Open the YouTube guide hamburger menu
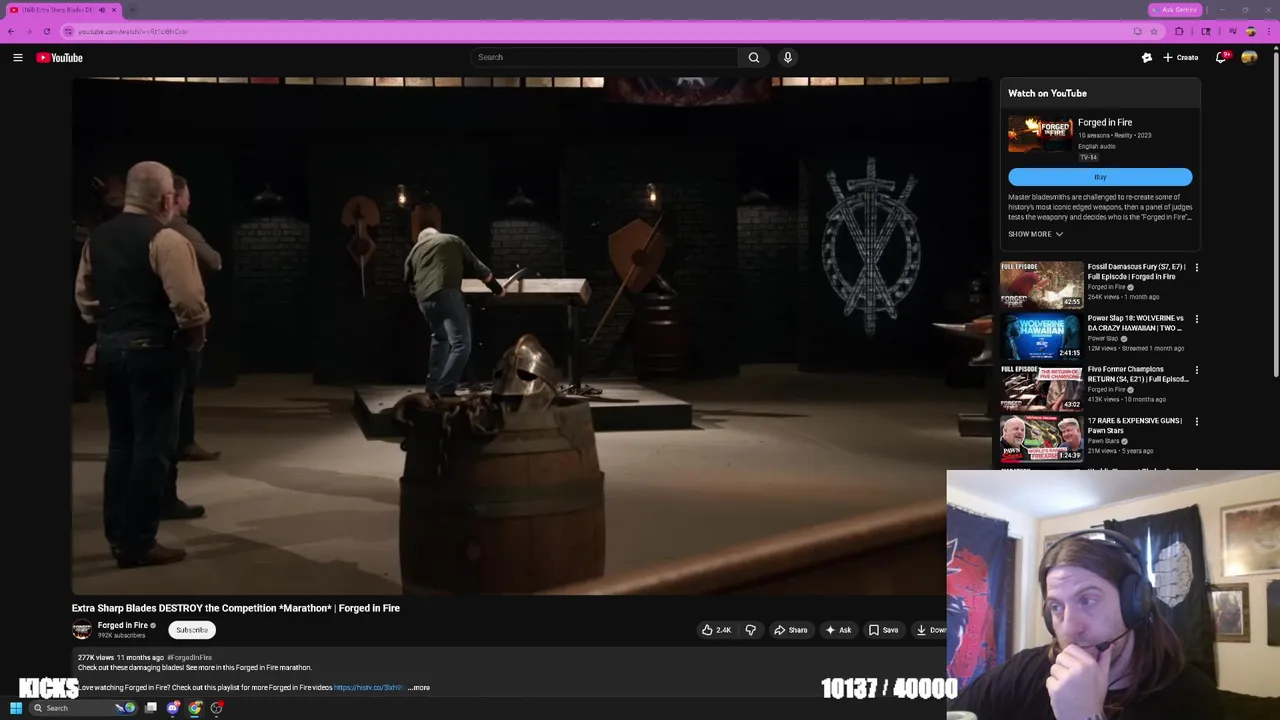The image size is (1280, 720). coord(17,58)
